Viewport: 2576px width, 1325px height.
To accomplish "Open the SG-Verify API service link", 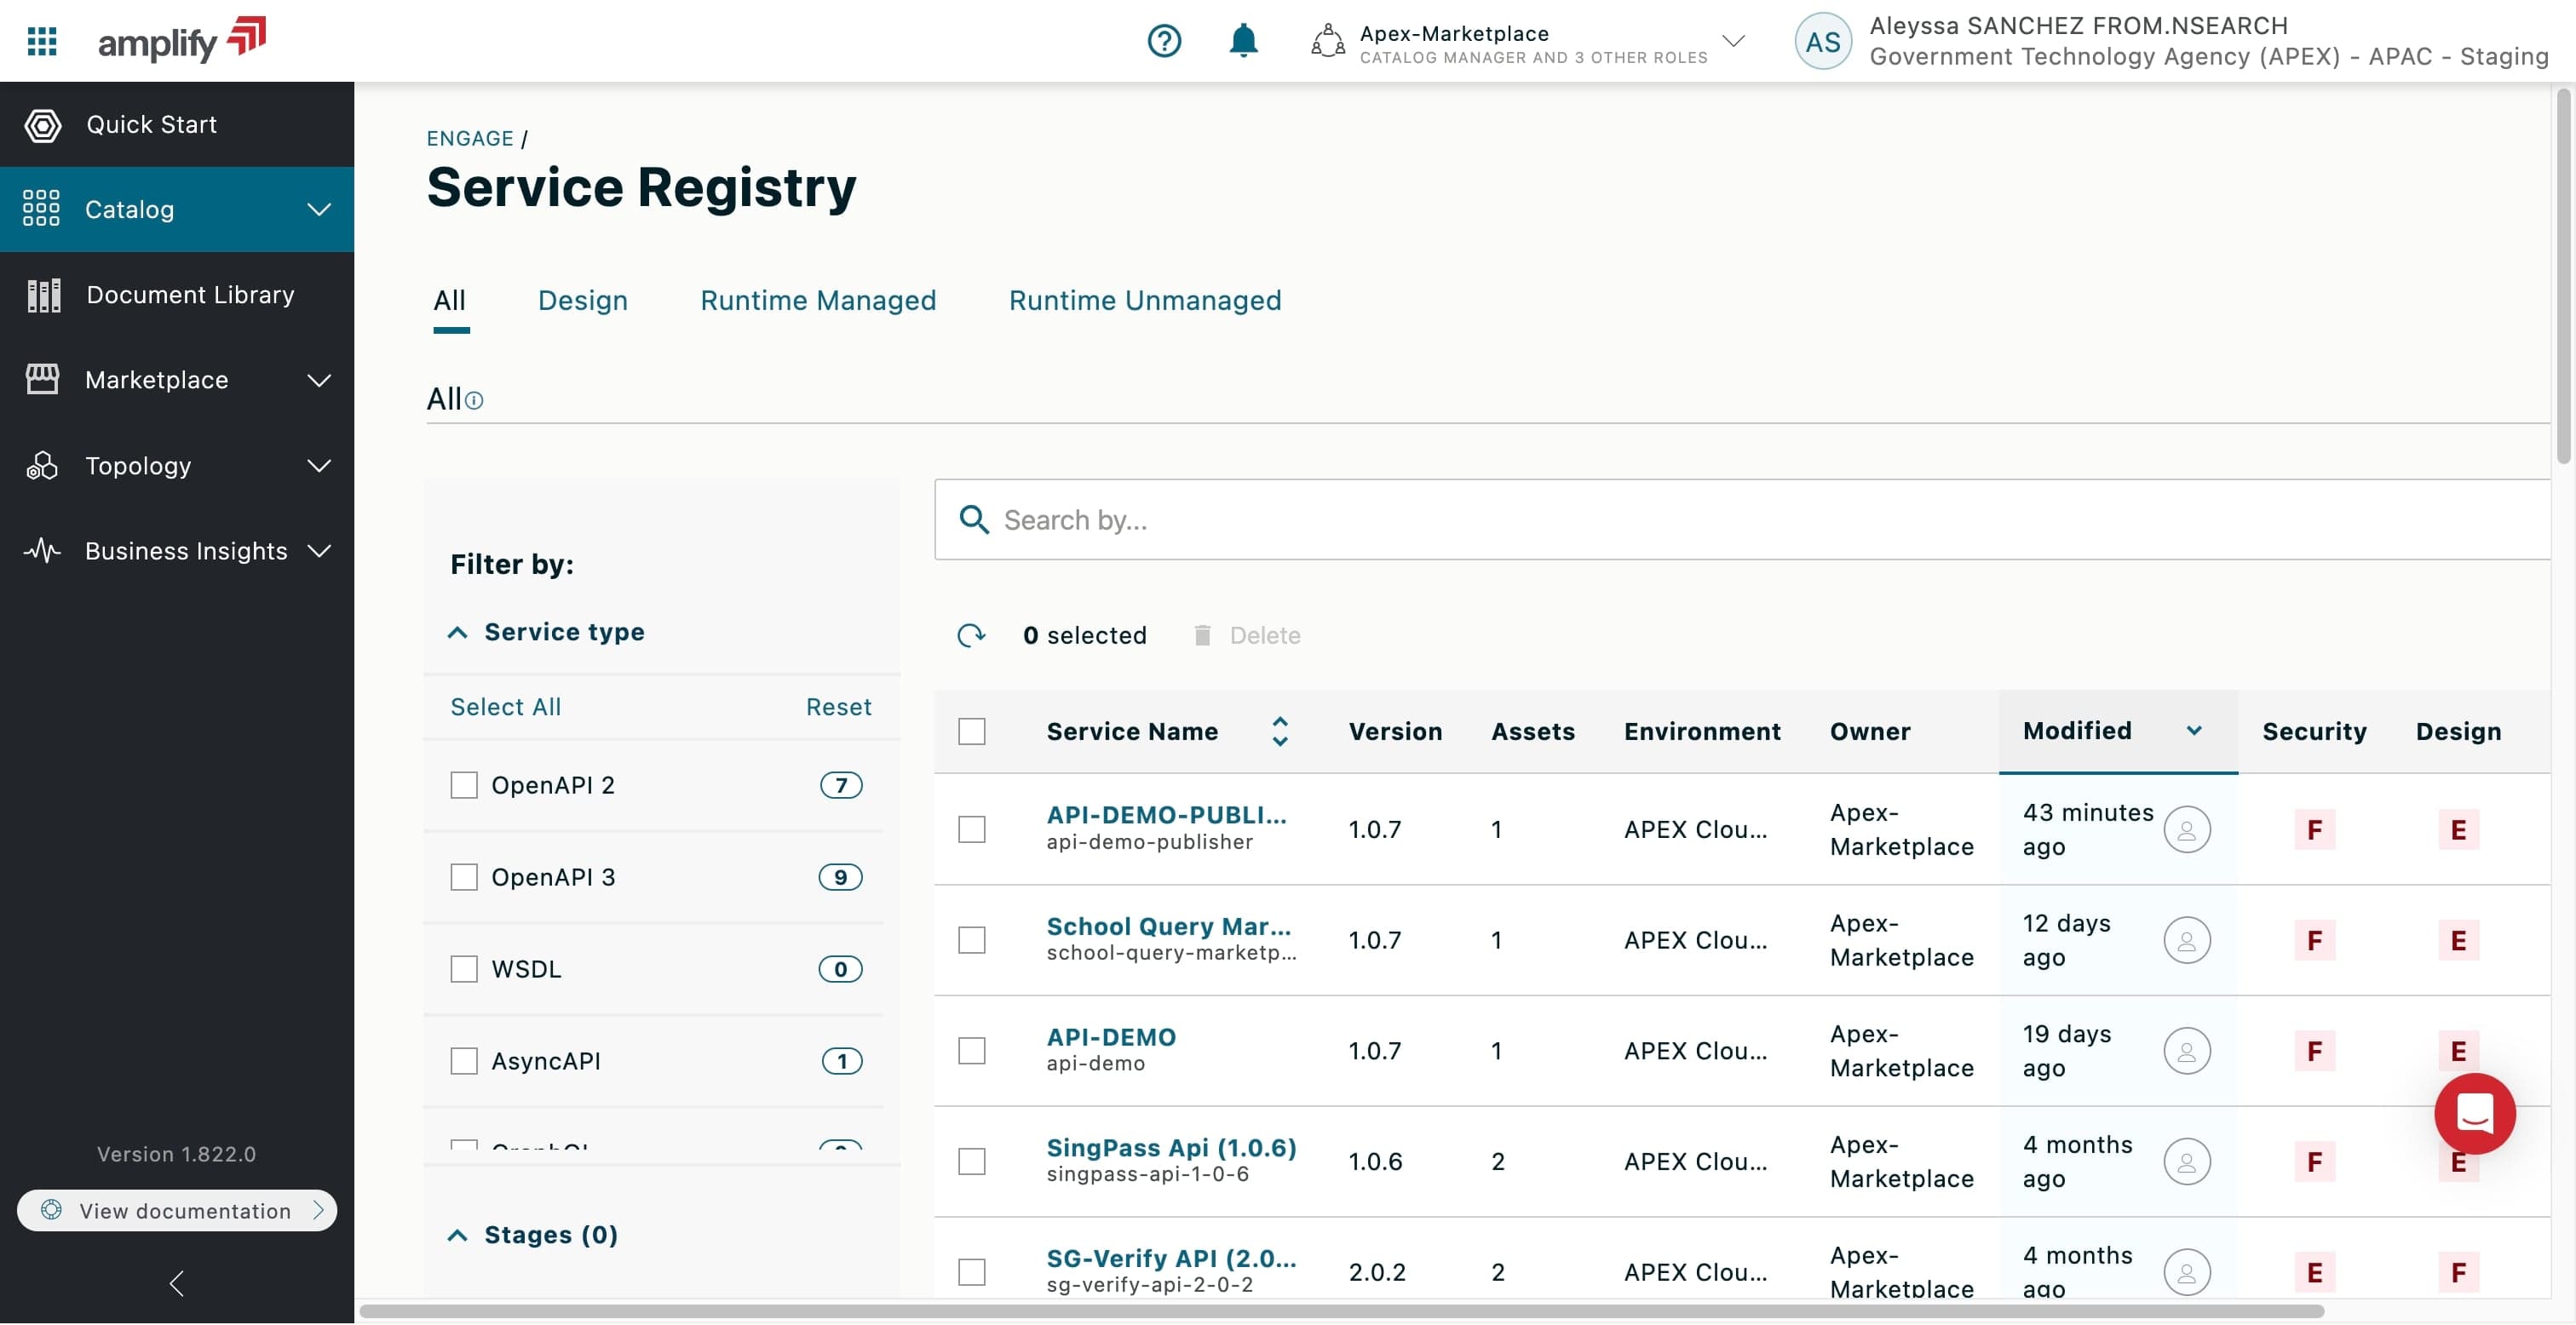I will click(1171, 1259).
